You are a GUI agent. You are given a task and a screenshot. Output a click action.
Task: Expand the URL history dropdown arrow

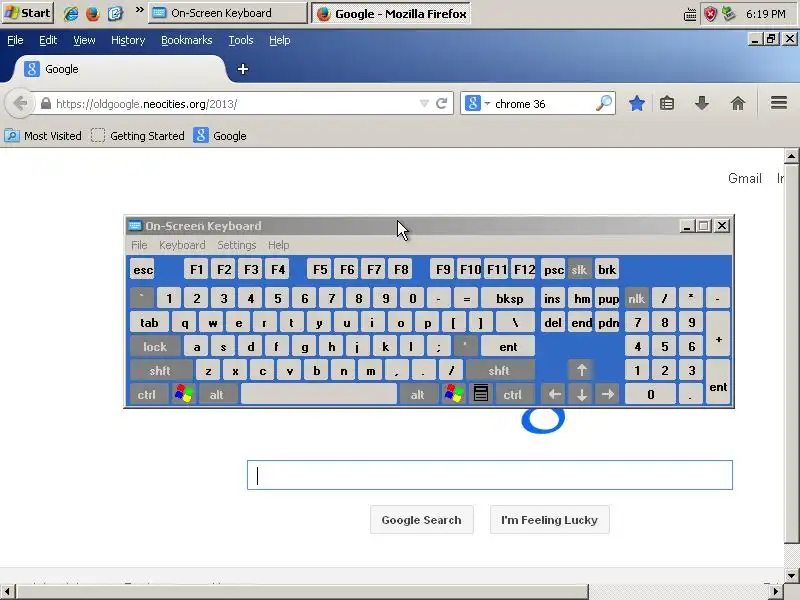tap(424, 104)
